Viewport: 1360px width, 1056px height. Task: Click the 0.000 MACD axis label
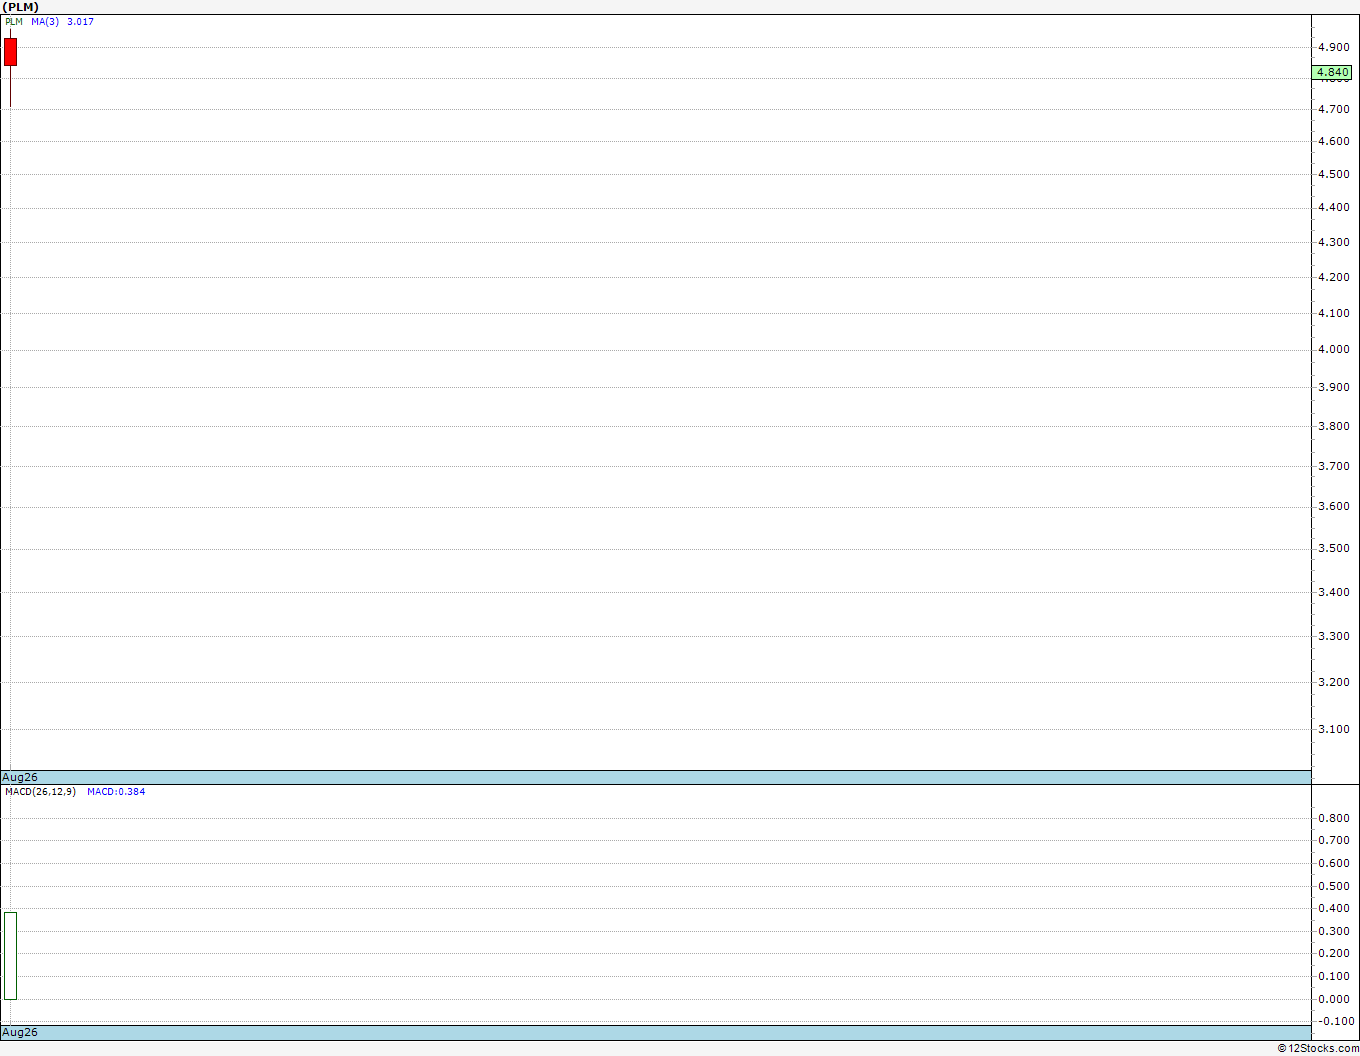(1334, 999)
